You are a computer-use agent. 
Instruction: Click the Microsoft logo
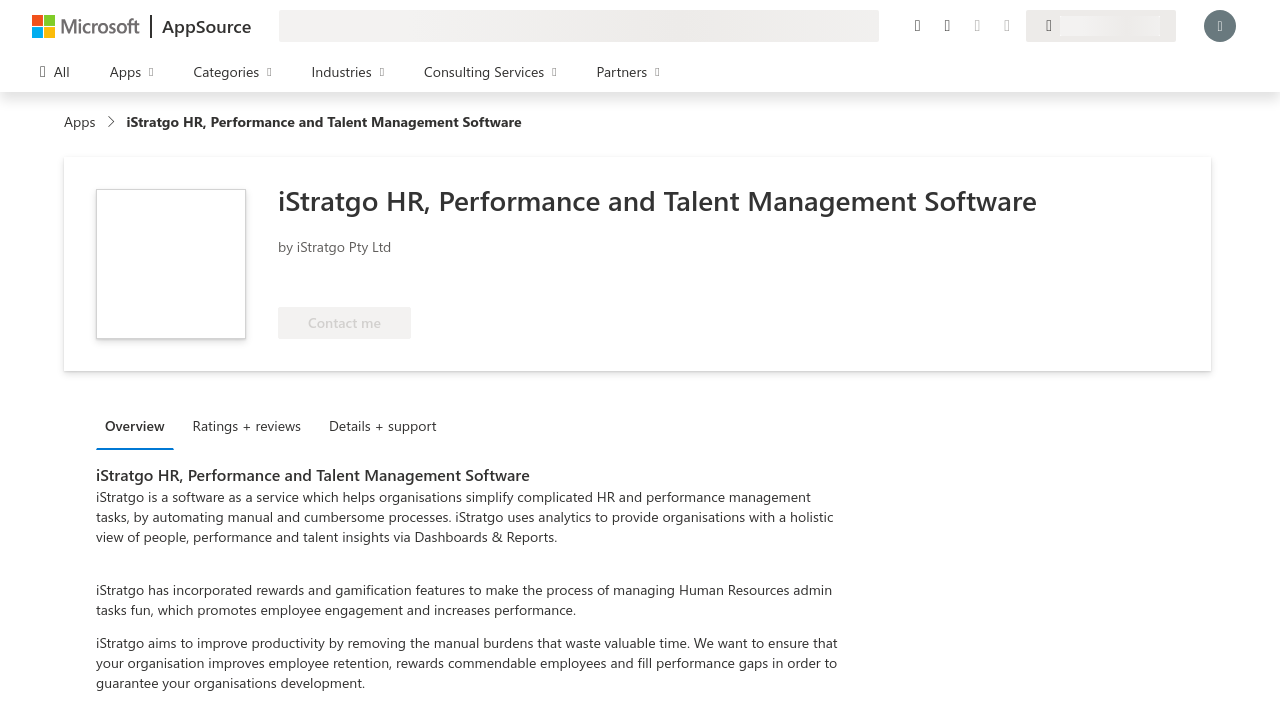pos(86,26)
